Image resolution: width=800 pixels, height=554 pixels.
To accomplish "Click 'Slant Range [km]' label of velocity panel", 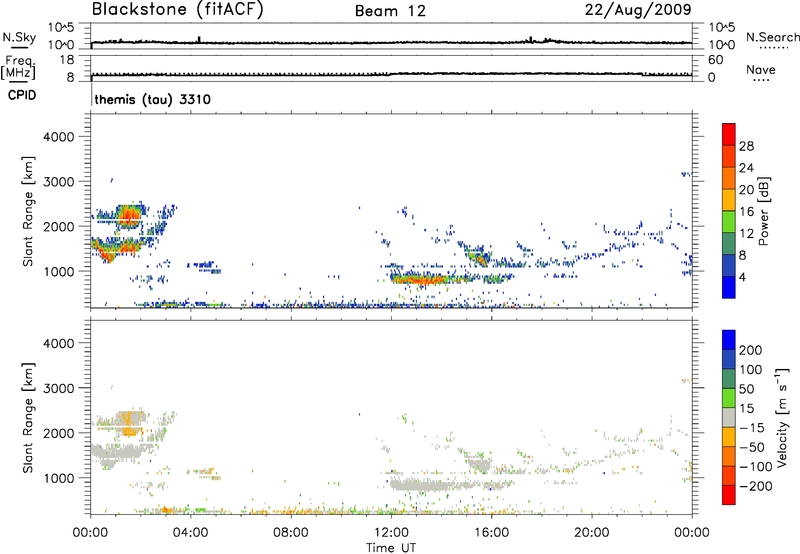I will [28, 418].
